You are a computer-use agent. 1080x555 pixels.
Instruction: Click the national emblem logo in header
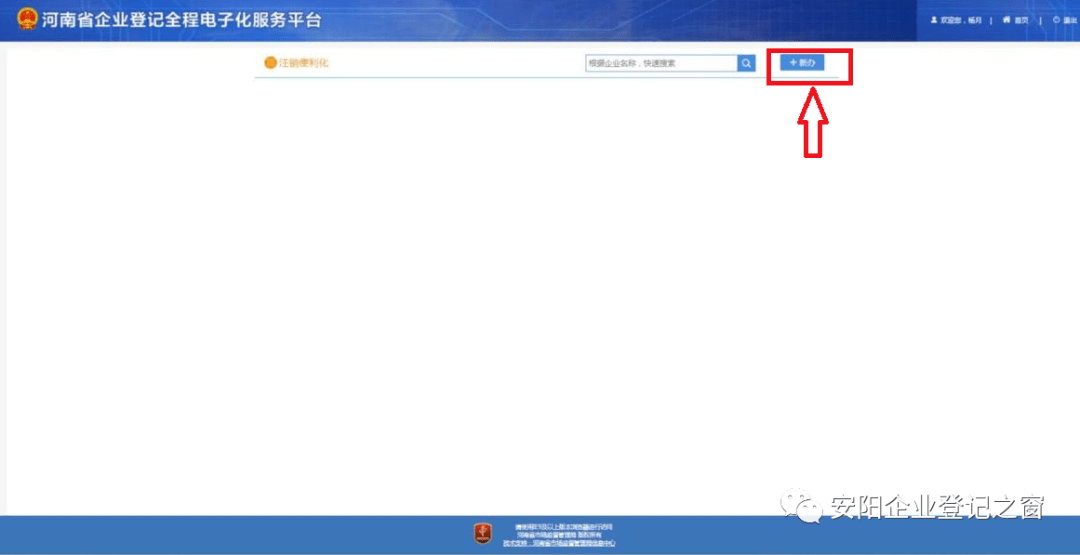[27, 19]
